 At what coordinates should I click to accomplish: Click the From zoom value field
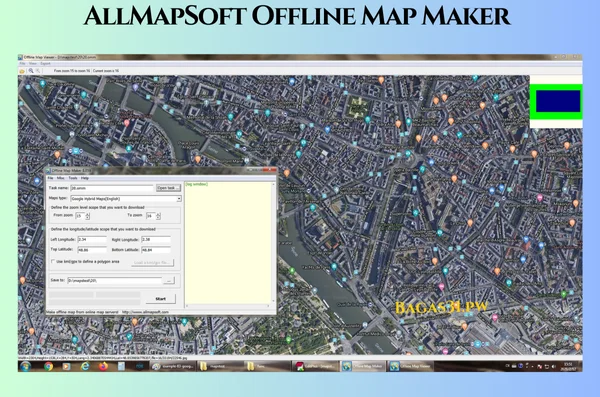80,216
